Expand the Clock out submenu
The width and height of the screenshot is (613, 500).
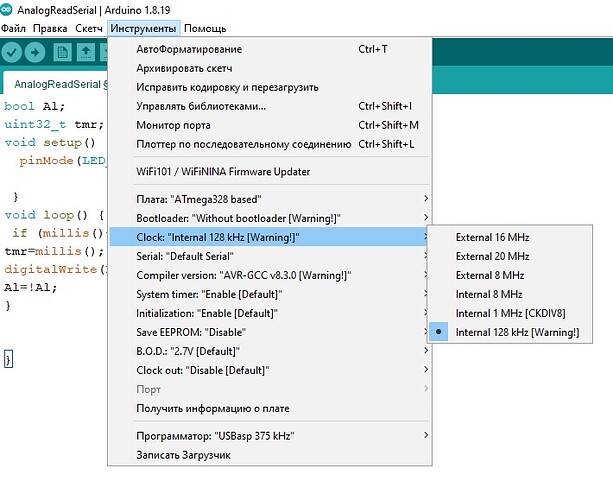tap(270, 370)
